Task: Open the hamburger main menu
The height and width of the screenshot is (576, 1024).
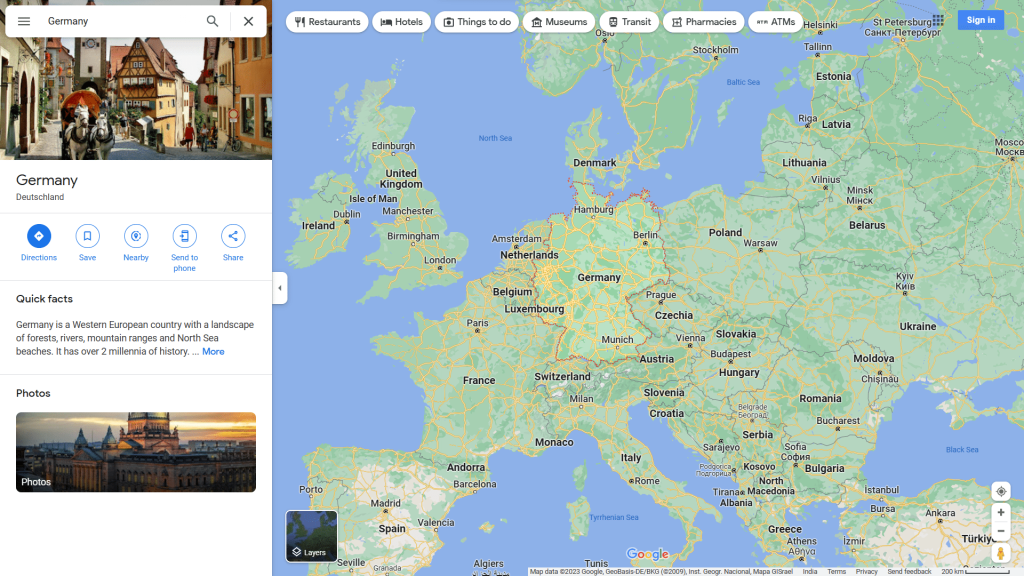Action: pyautogui.click(x=24, y=21)
